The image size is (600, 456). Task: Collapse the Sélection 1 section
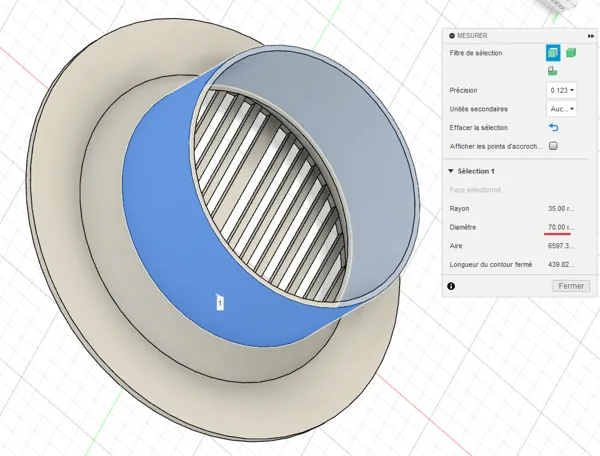coord(451,171)
